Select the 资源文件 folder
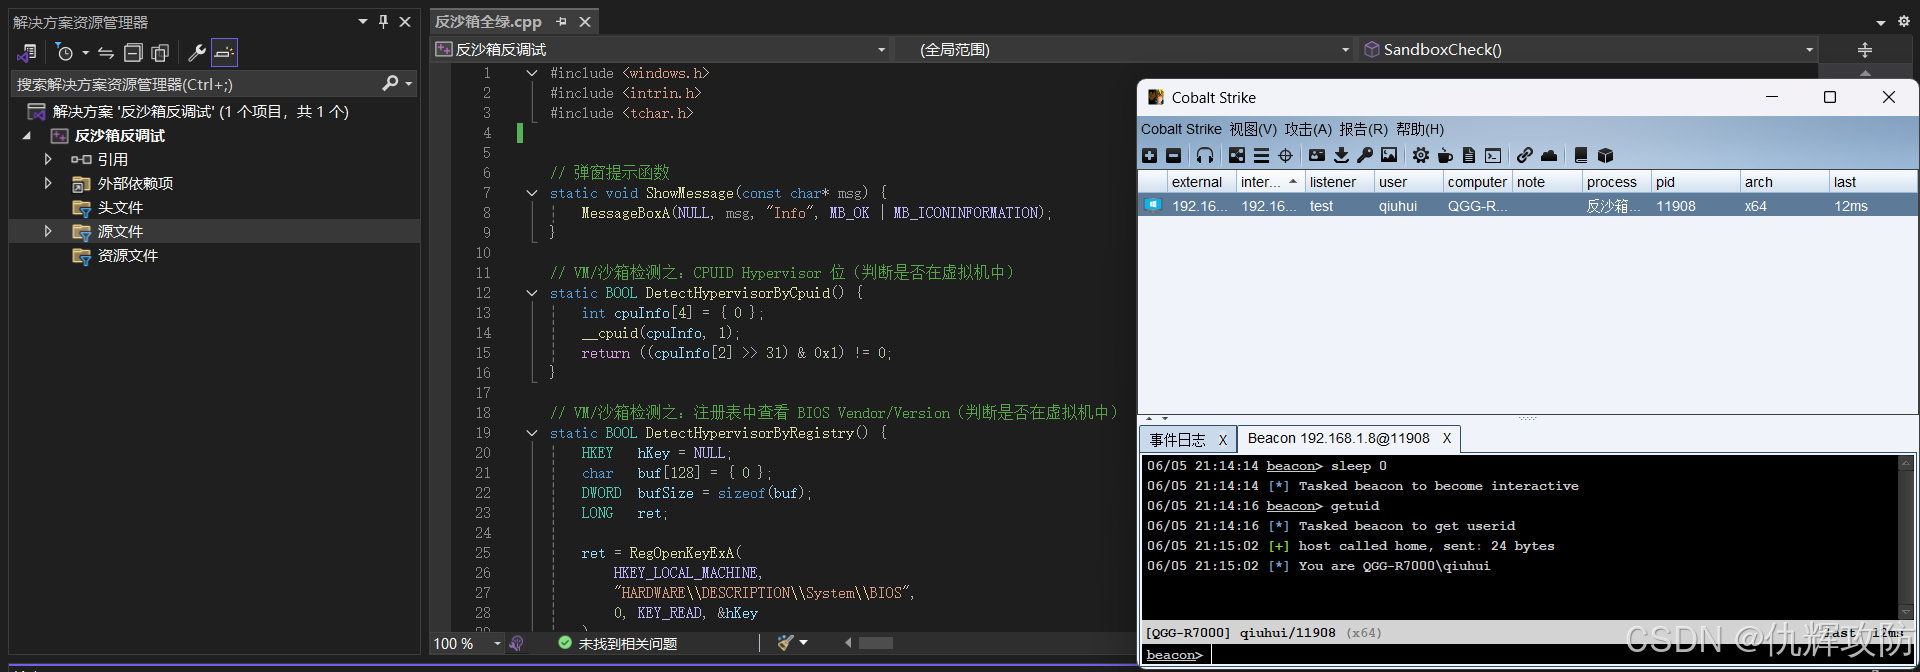 tap(128, 255)
